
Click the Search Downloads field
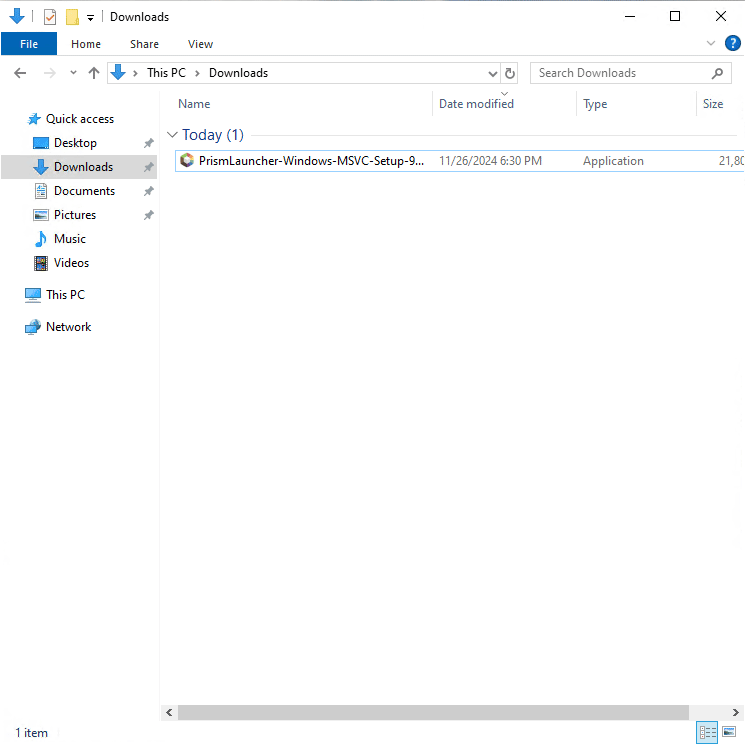click(x=620, y=73)
